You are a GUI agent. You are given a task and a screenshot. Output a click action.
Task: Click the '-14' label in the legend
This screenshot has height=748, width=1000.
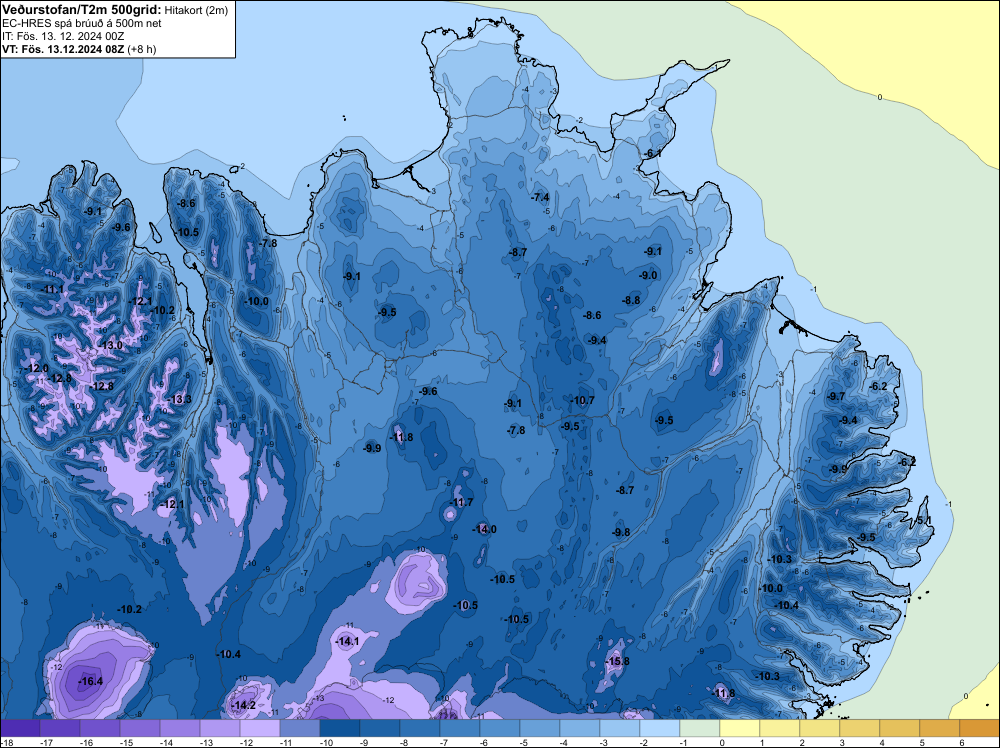[x=166, y=742]
